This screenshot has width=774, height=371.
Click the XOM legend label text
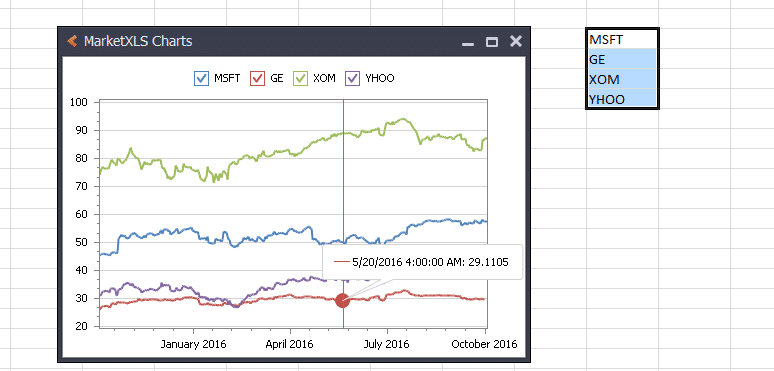coord(324,78)
